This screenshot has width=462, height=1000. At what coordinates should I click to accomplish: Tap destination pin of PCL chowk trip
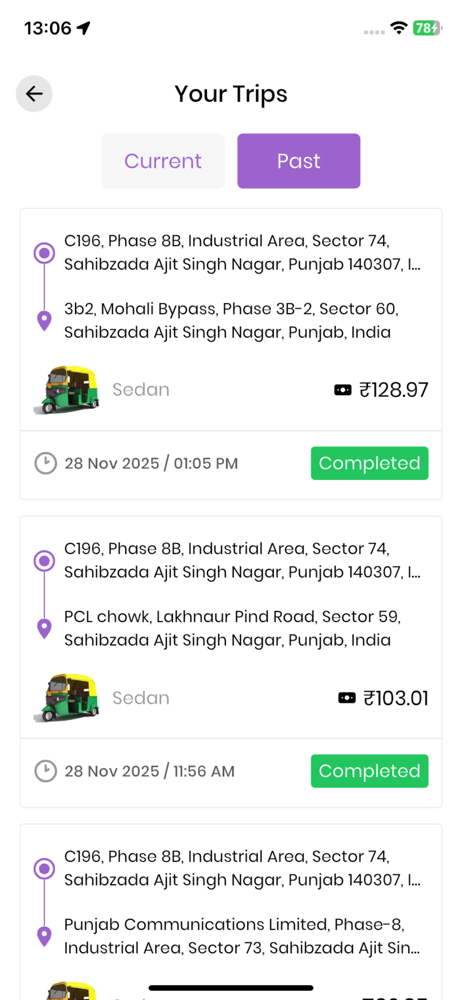pos(44,629)
